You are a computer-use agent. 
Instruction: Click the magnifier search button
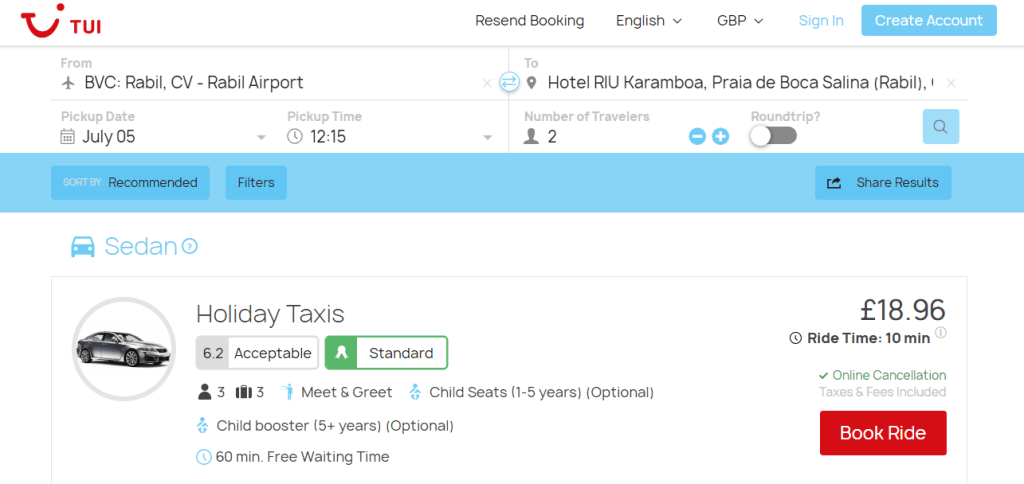pyautogui.click(x=940, y=127)
